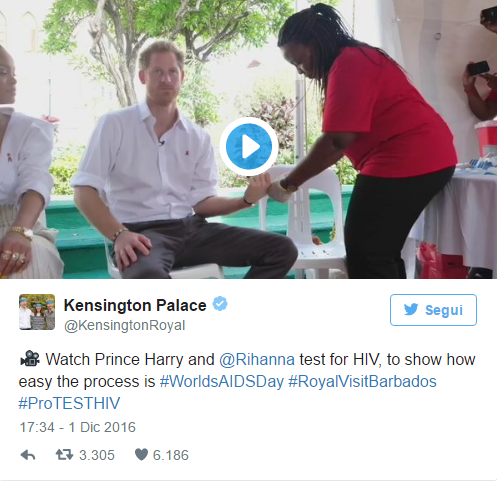This screenshot has height=486, width=497.
Task: Play the Prince Harry HIV test video
Action: (x=249, y=146)
